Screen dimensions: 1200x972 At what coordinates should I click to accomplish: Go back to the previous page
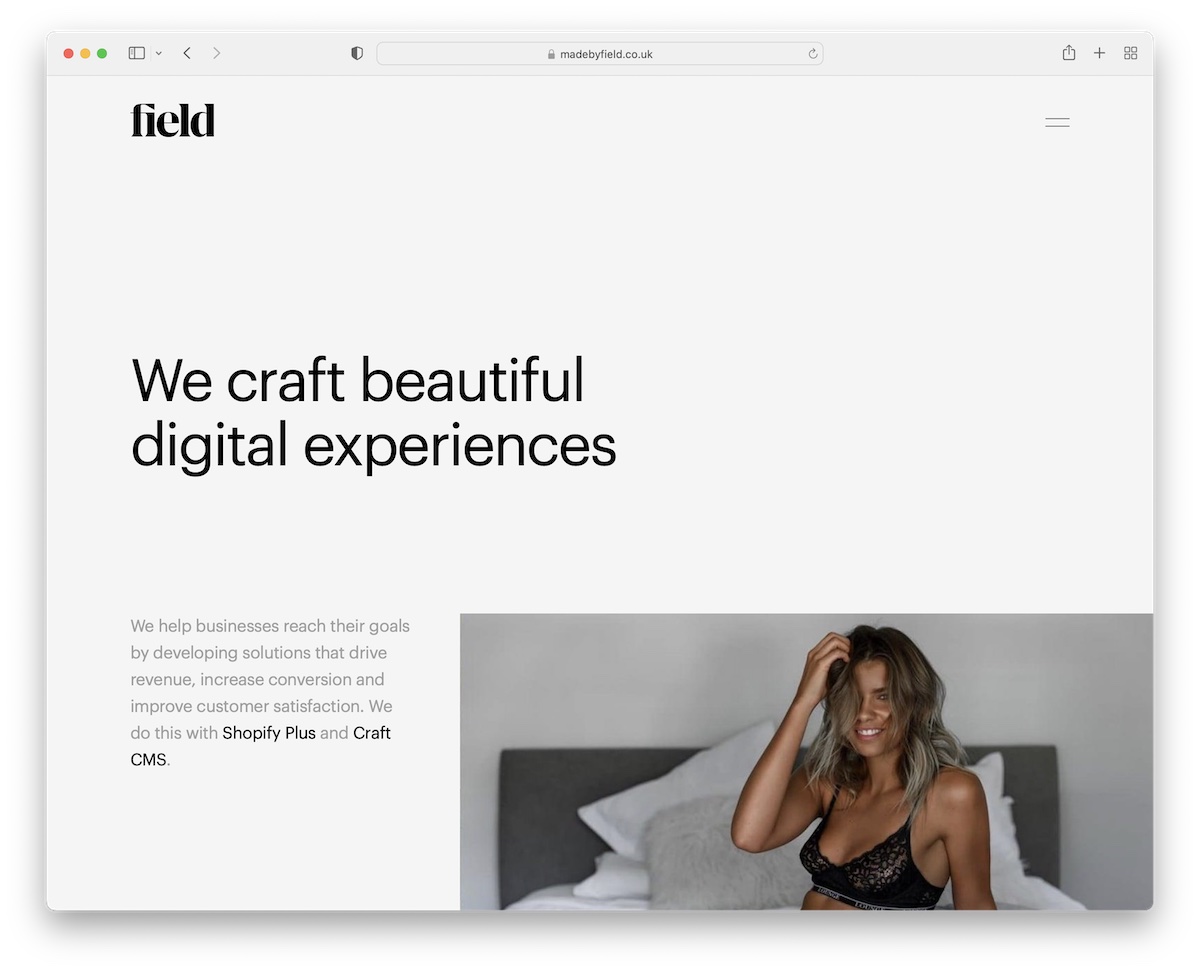click(186, 53)
